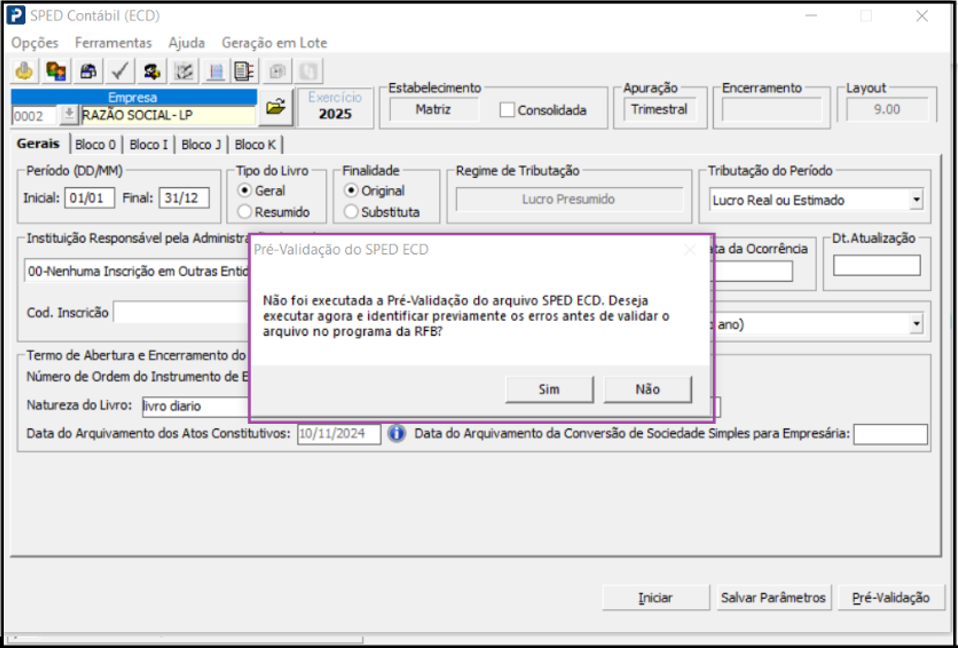Click the Inicial period field 01/01
The width and height of the screenshot is (958, 649).
(x=90, y=198)
